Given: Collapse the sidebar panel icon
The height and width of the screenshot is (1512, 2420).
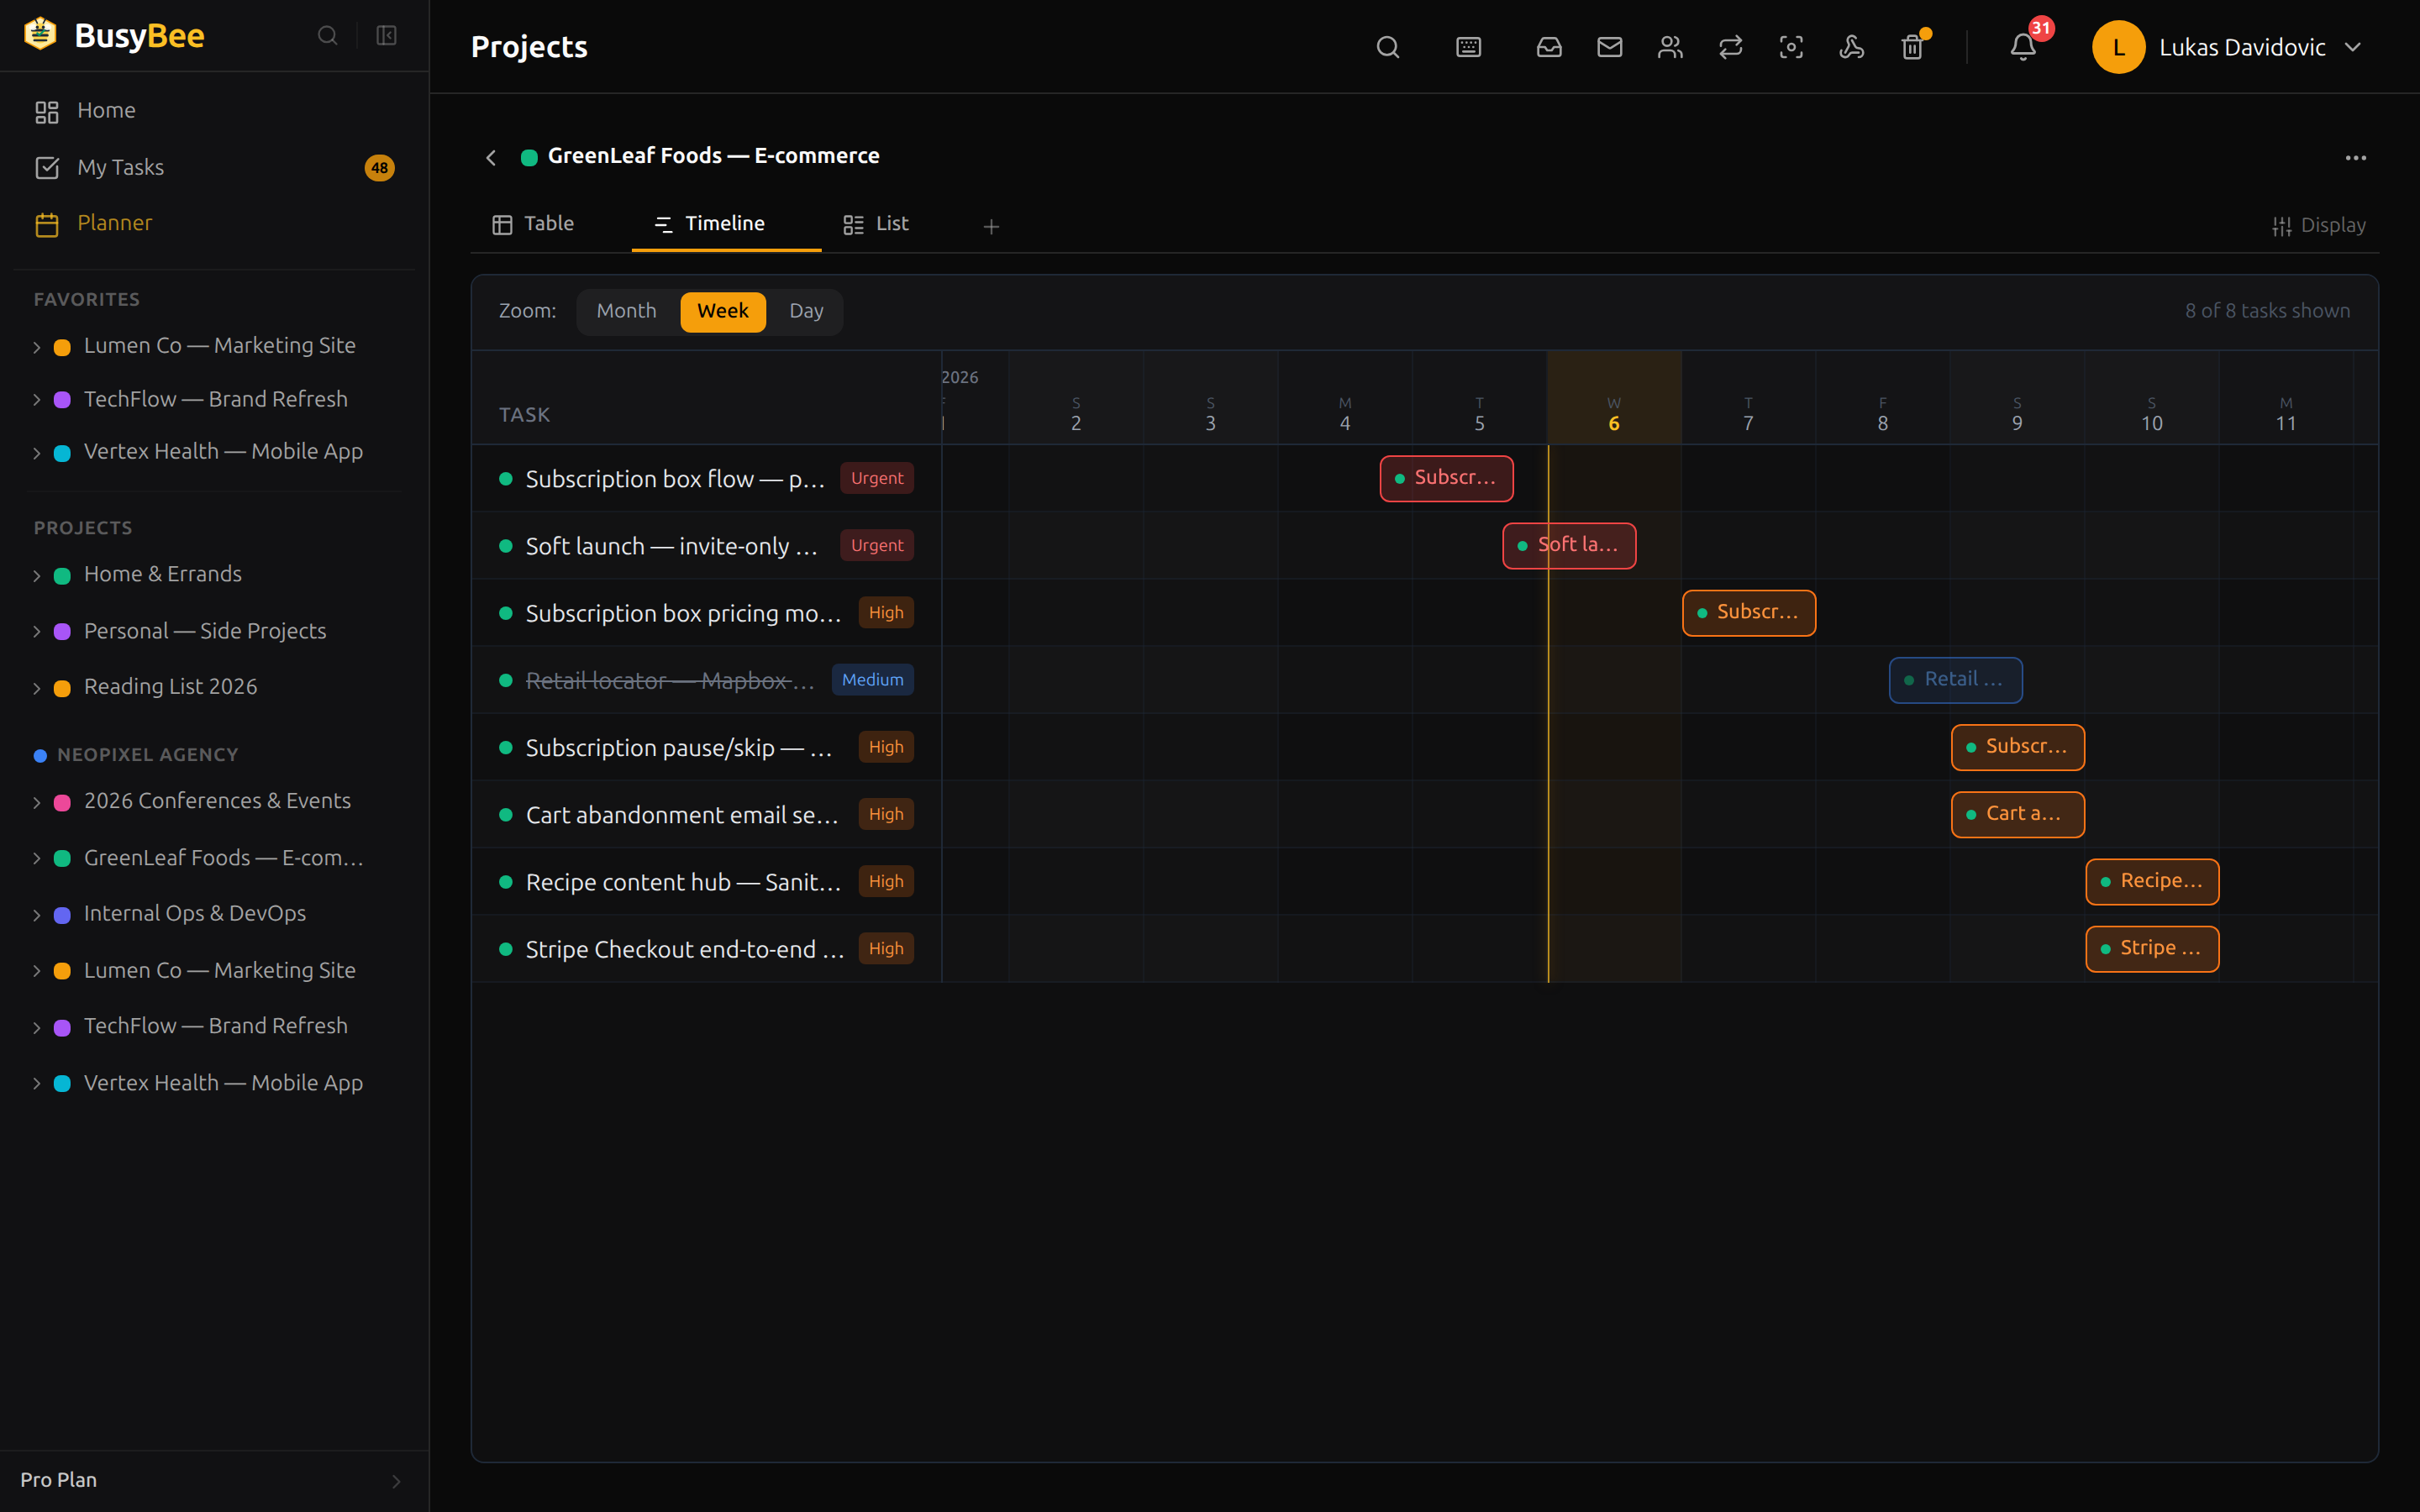Looking at the screenshot, I should pos(386,36).
